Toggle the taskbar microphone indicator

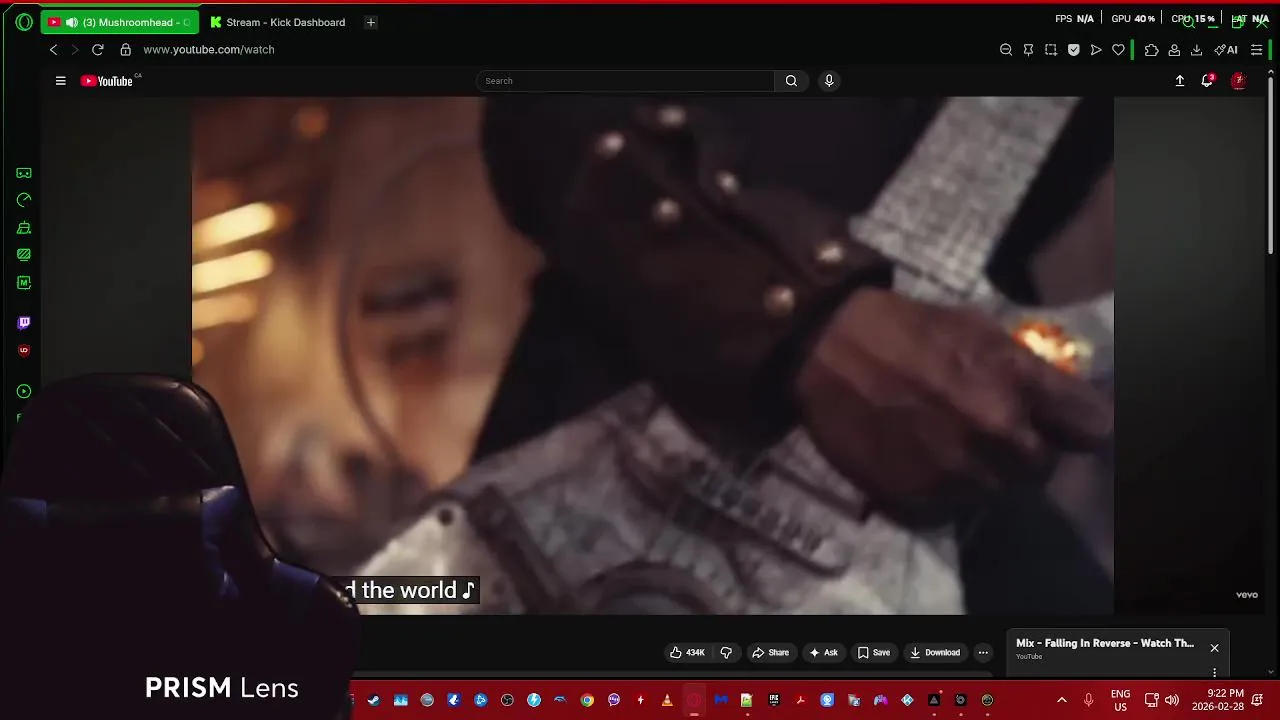click(1089, 700)
